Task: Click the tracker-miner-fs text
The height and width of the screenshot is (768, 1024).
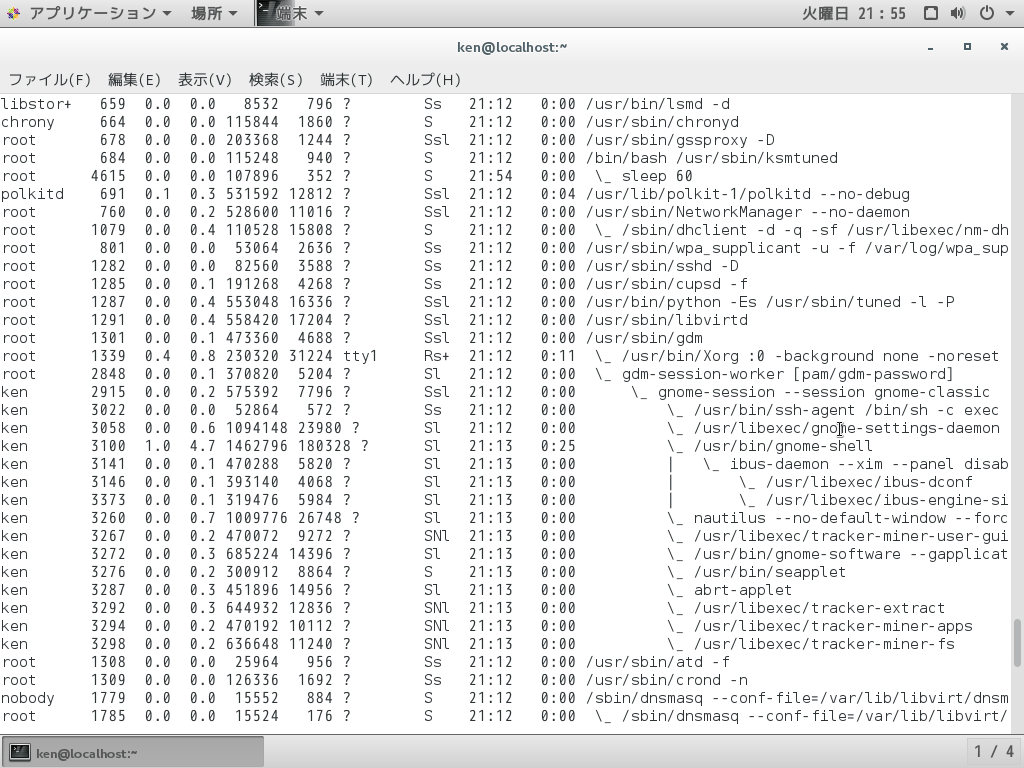Action: [x=824, y=645]
